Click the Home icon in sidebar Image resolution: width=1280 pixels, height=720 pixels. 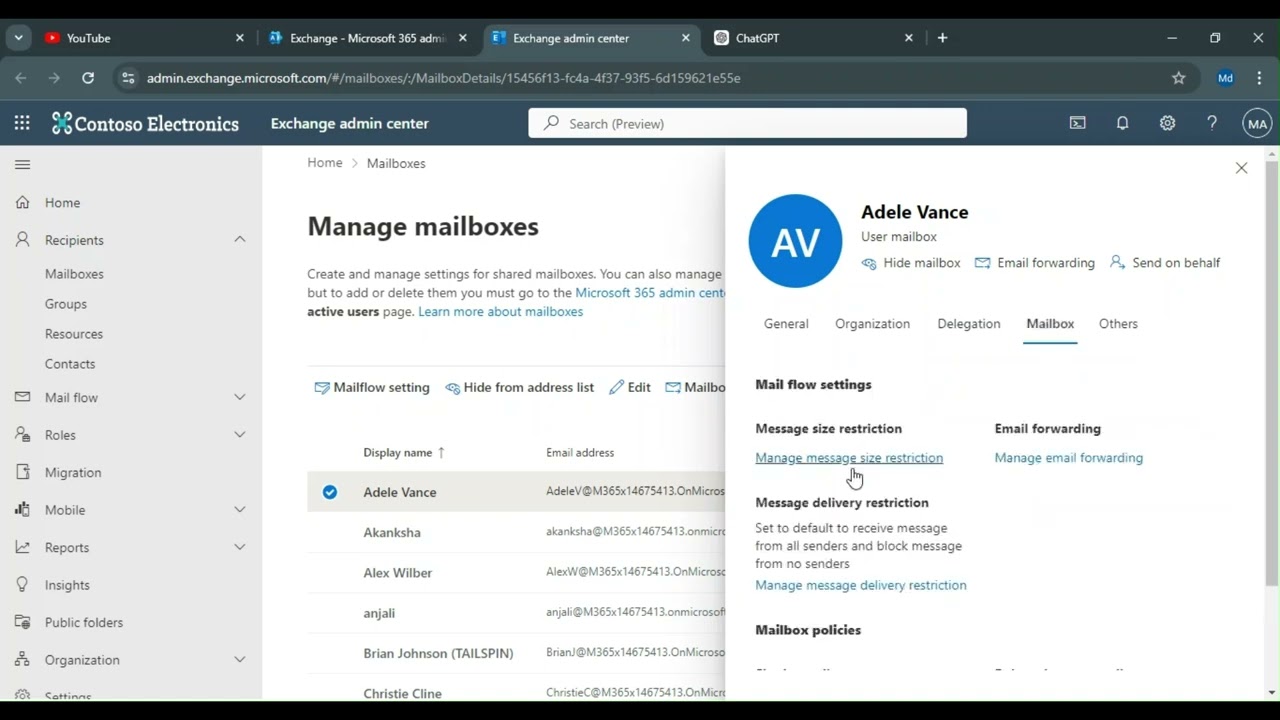(23, 202)
